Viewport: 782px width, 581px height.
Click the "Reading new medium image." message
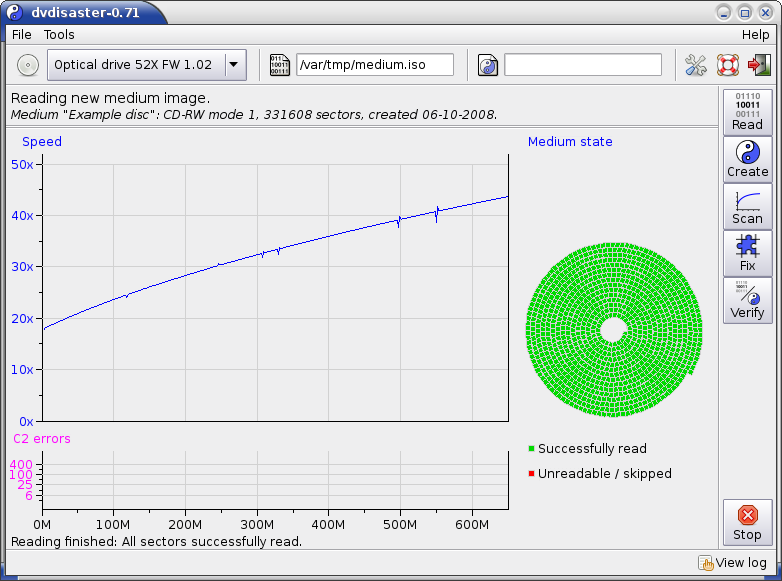tap(110, 98)
